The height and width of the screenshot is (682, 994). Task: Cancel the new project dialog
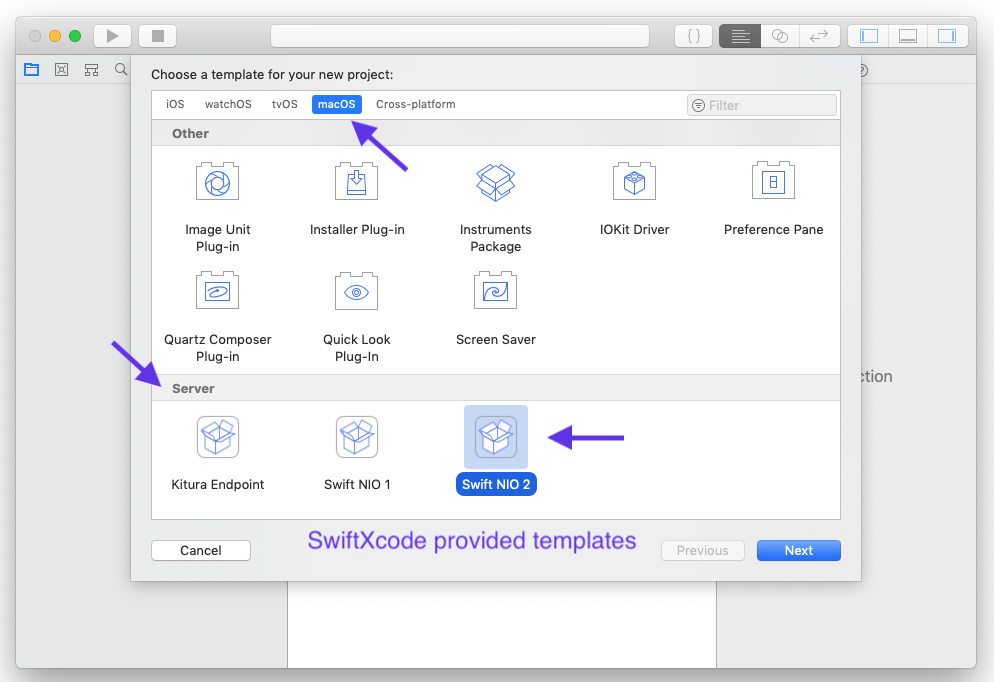[x=201, y=550]
